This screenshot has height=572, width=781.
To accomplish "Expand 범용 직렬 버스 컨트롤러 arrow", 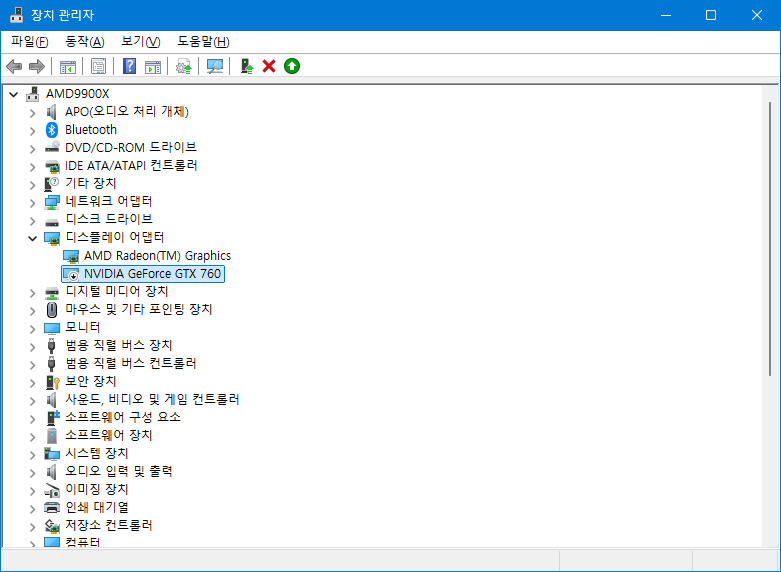I will [x=32, y=365].
